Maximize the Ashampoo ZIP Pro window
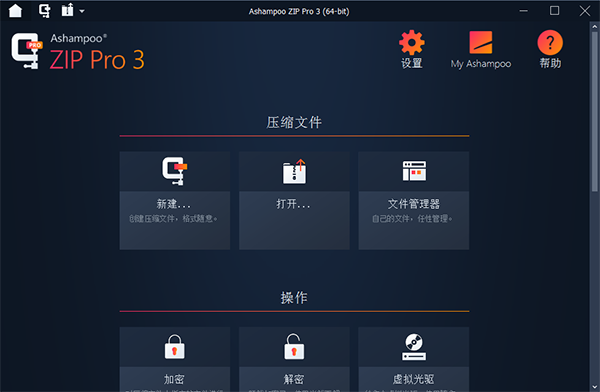 [x=554, y=11]
